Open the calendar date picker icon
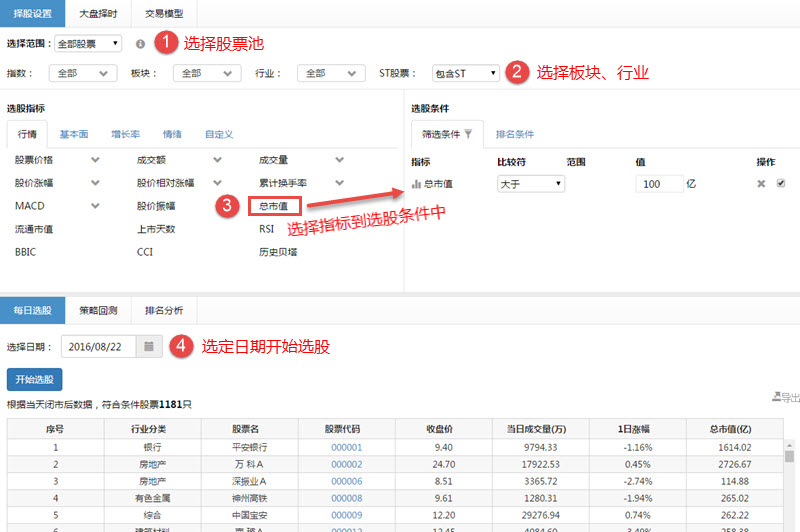Image resolution: width=800 pixels, height=532 pixels. 149,347
